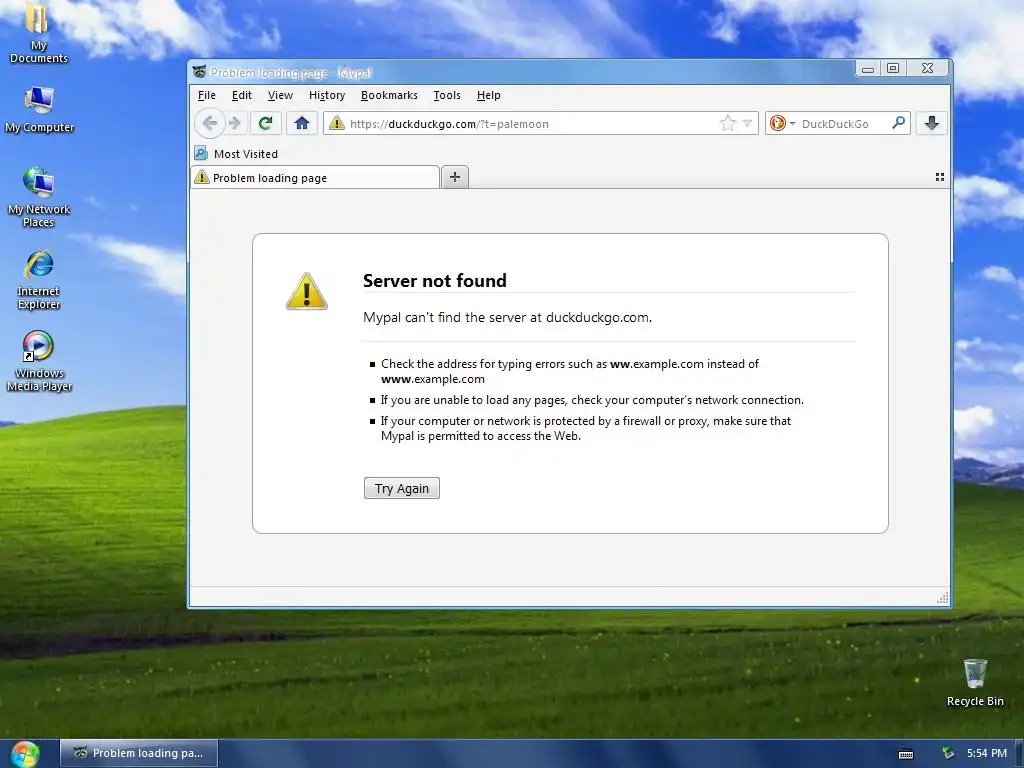The width and height of the screenshot is (1024, 768).
Task: Select the Problem loading page tab
Action: [315, 178]
